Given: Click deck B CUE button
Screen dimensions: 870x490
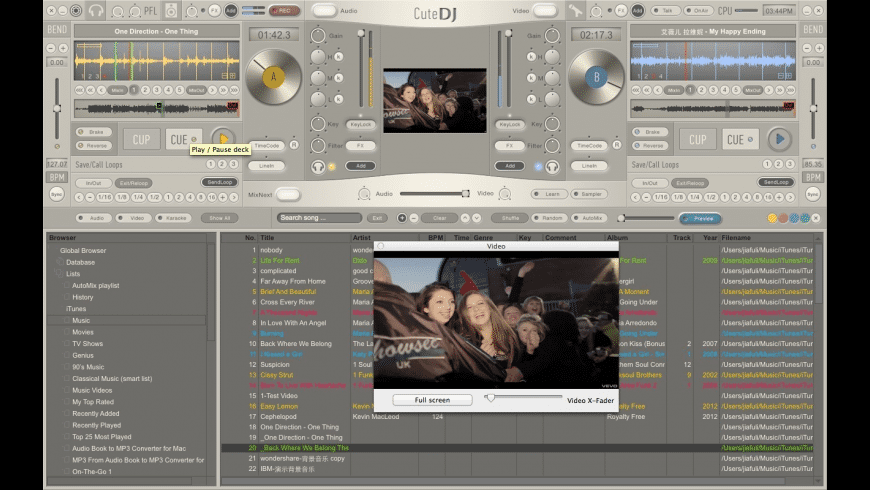Looking at the screenshot, I should 739,140.
